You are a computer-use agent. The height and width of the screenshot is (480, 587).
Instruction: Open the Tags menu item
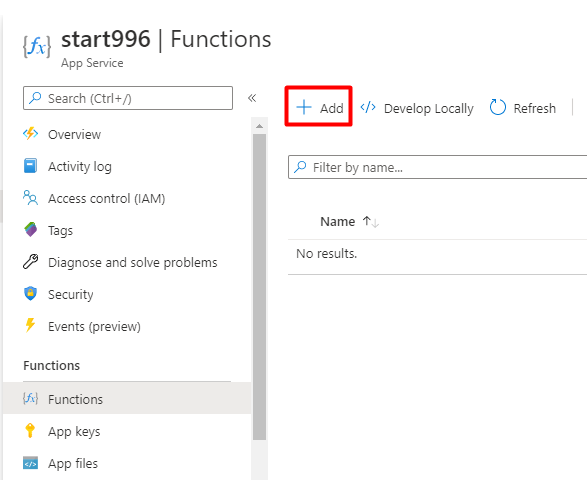tap(127, 230)
